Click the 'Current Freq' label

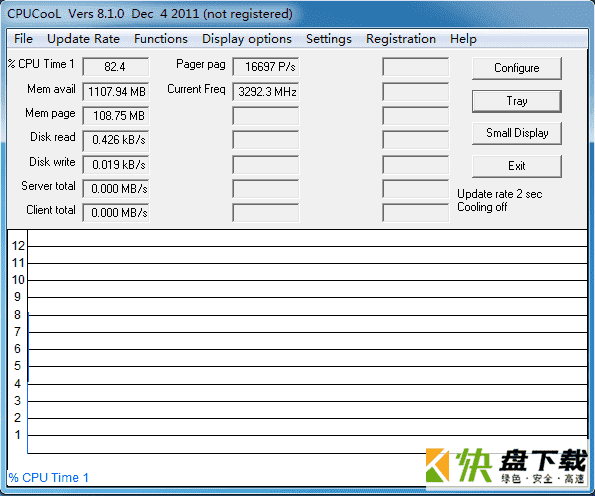coord(196,89)
